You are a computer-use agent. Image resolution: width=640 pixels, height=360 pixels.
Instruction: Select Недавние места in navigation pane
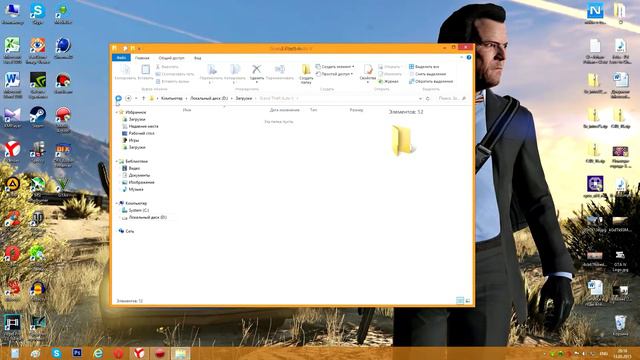(x=143, y=126)
